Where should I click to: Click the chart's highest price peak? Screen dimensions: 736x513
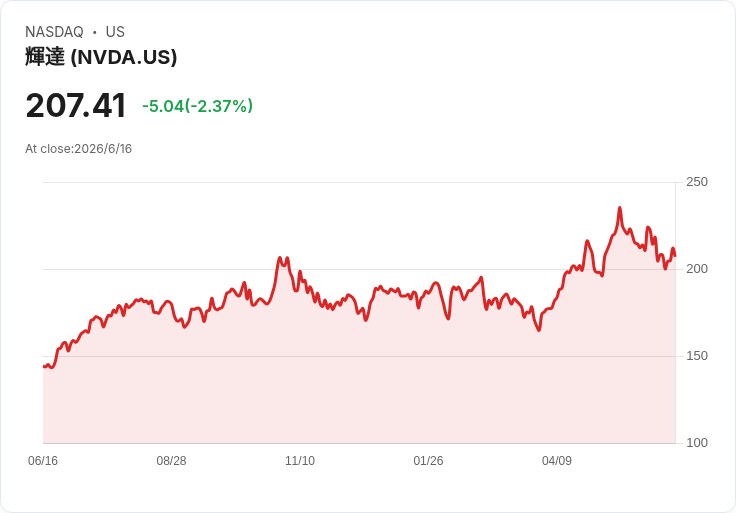click(x=620, y=208)
